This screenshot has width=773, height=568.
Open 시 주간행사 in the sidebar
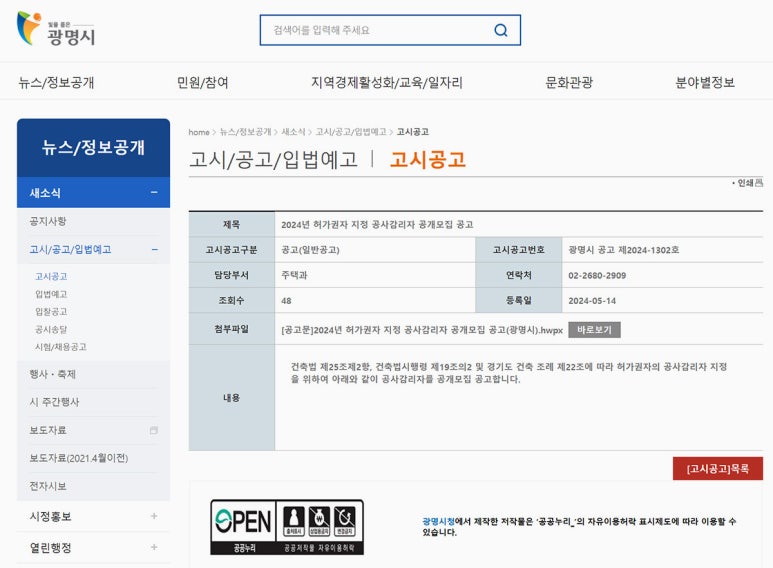click(54, 402)
